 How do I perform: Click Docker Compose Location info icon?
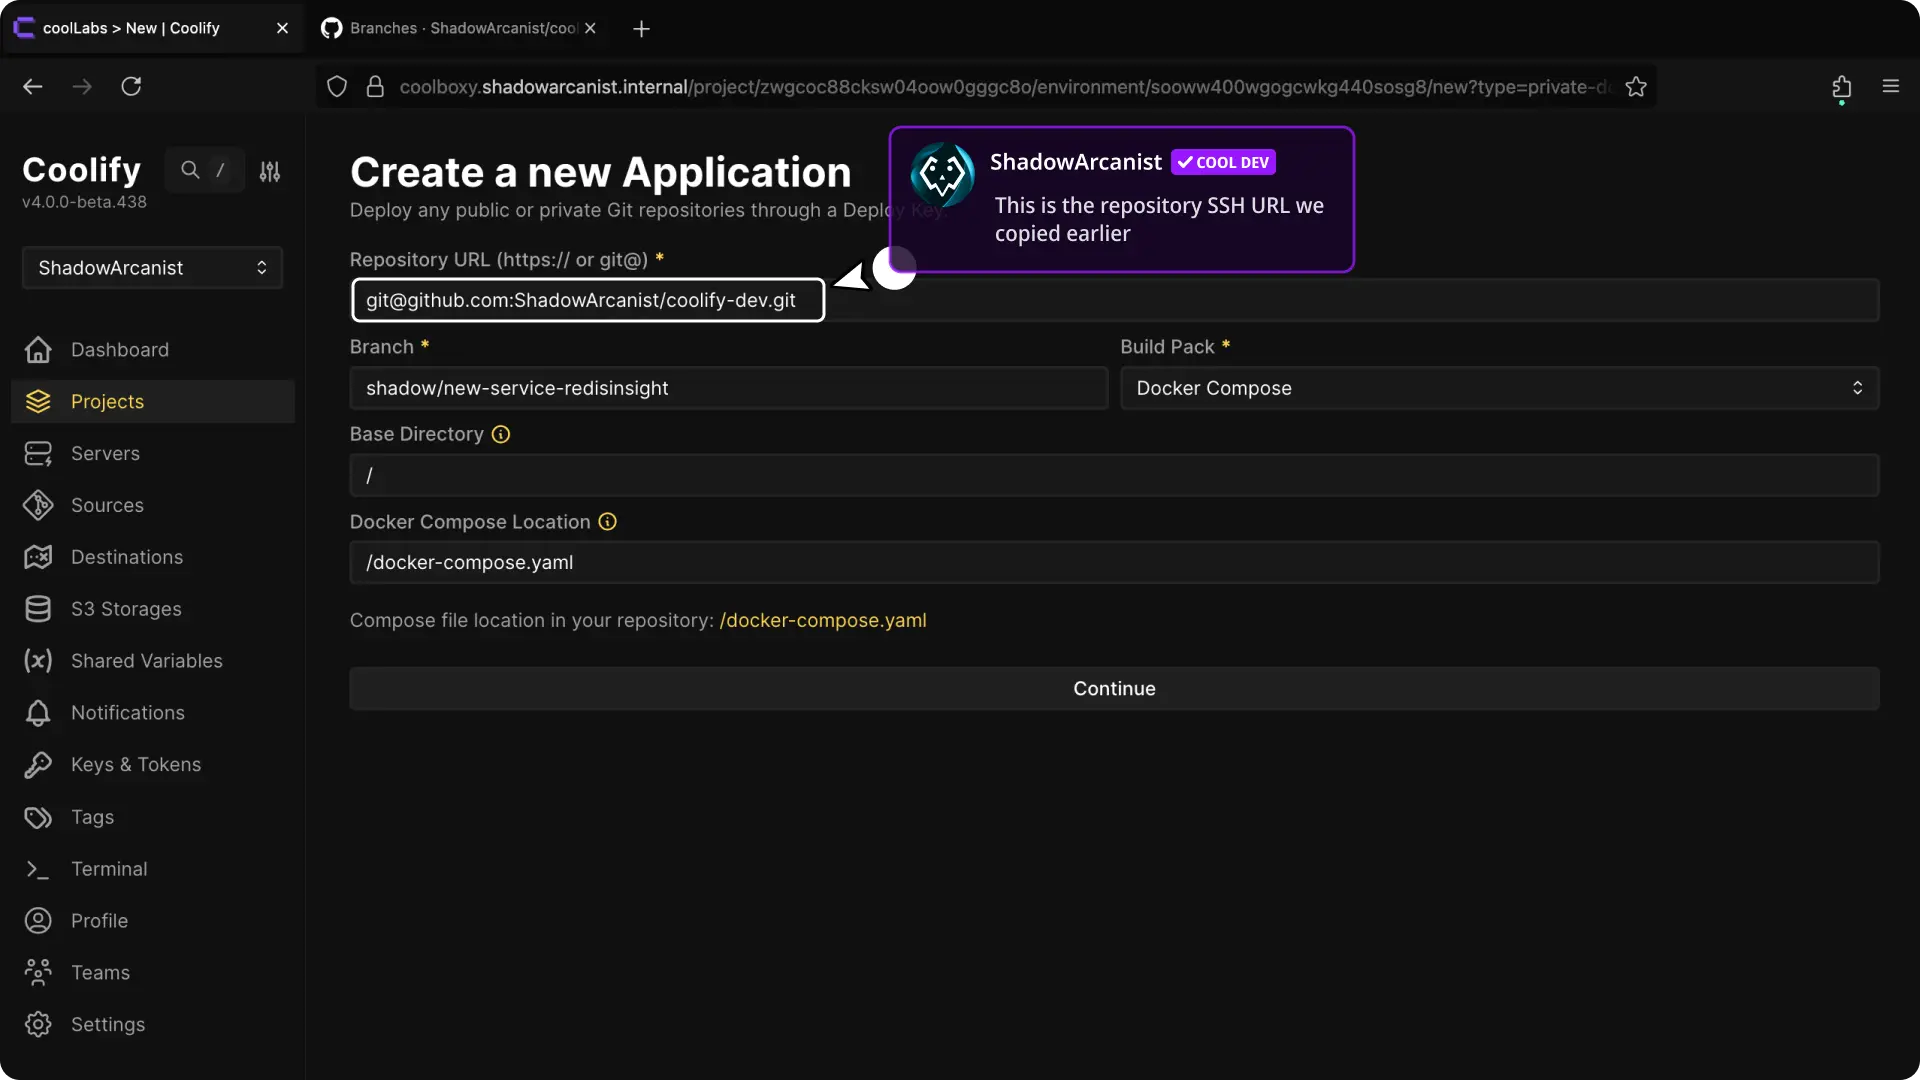(607, 522)
